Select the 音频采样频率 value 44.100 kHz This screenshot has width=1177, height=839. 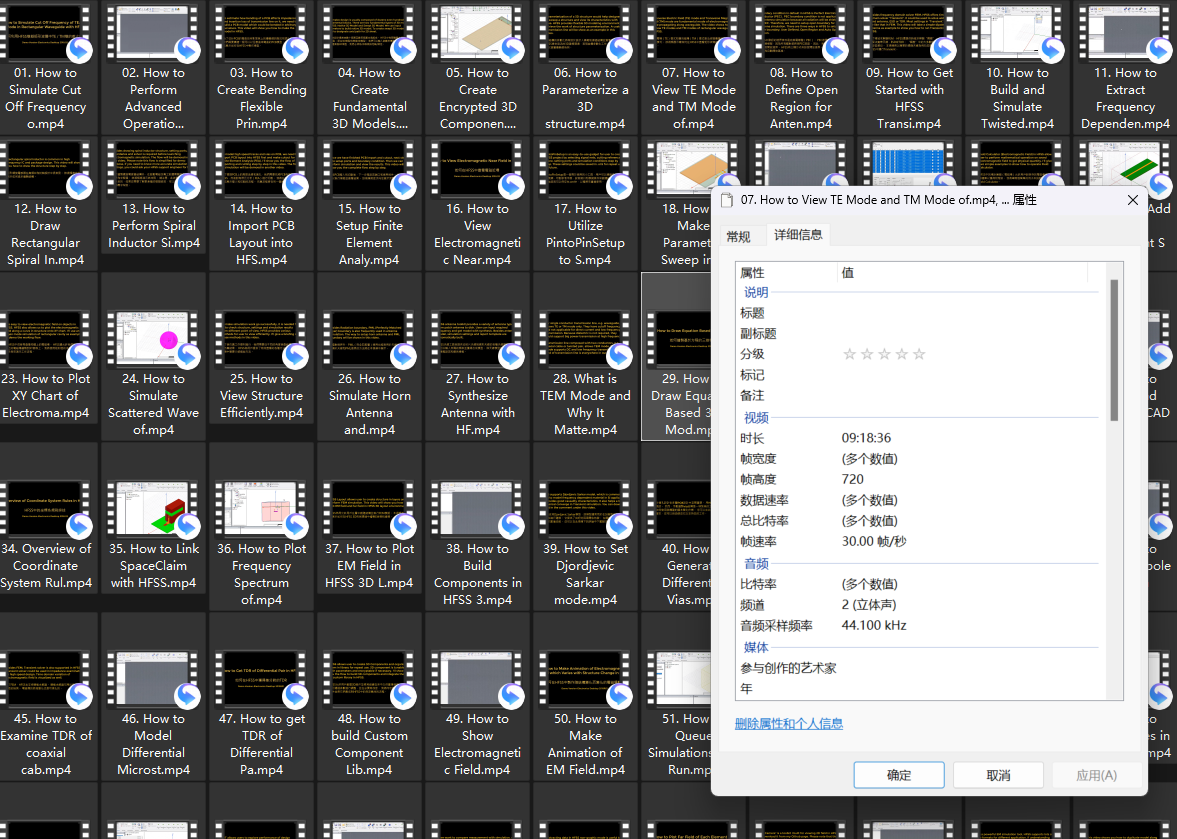874,625
